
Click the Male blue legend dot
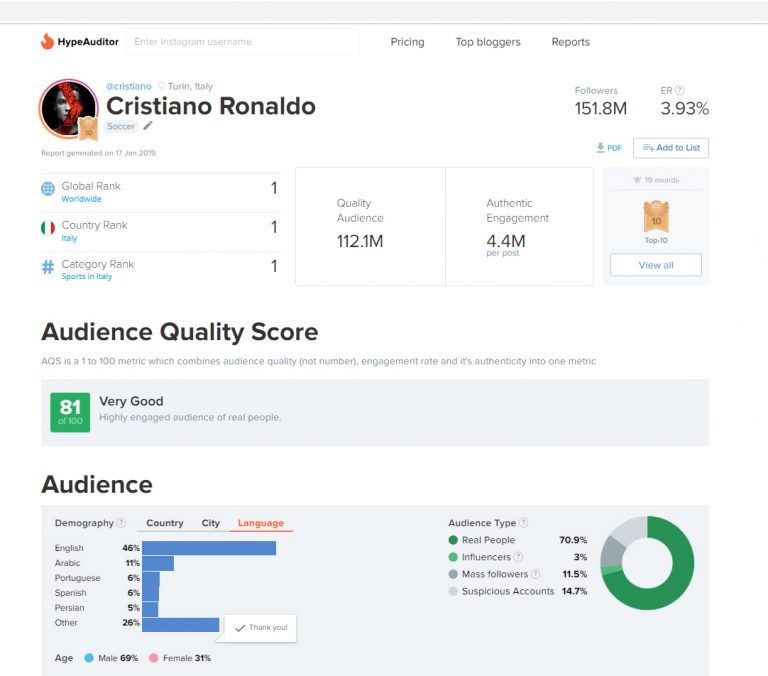pyautogui.click(x=89, y=658)
